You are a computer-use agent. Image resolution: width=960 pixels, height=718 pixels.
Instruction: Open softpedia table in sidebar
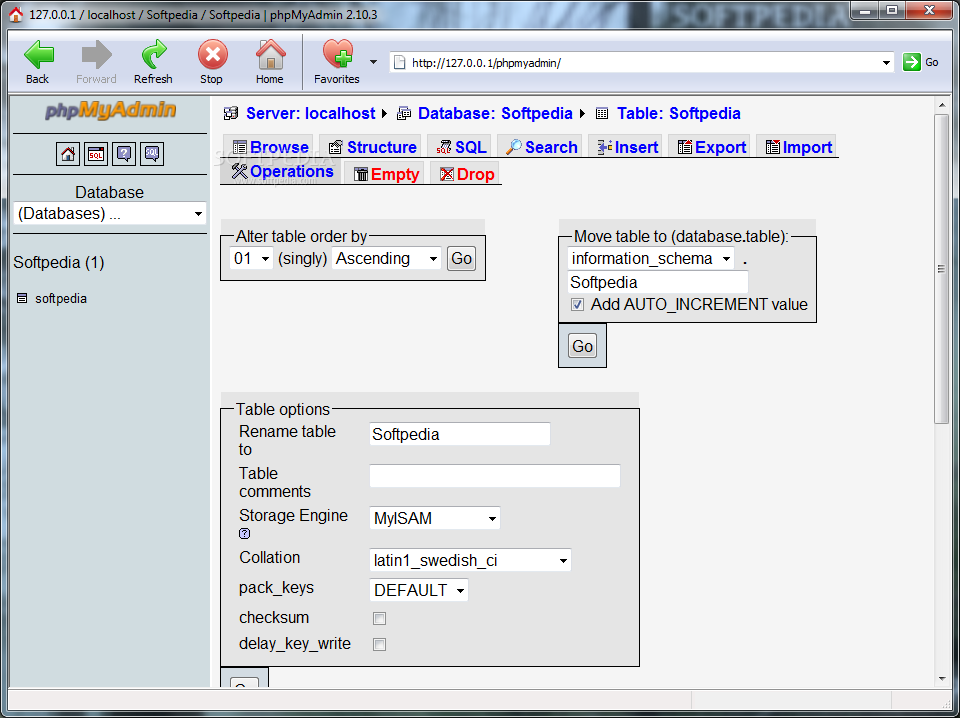tap(61, 299)
